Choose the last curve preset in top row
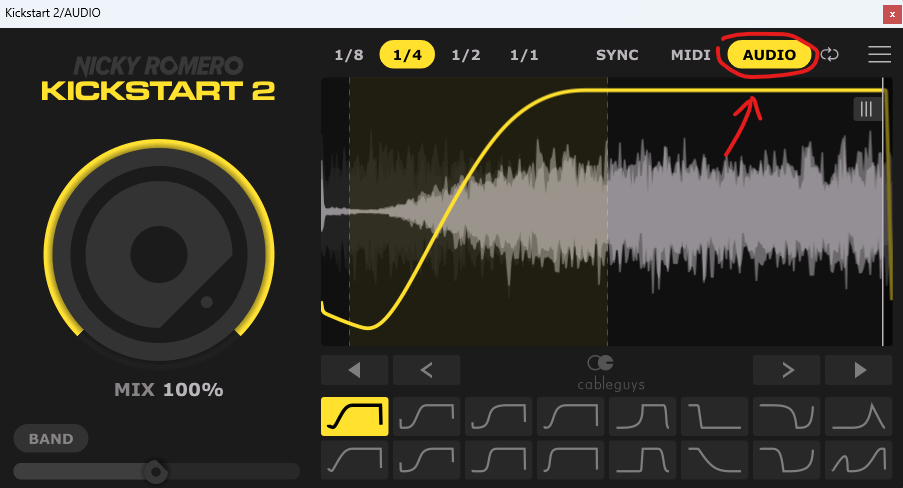Image resolution: width=903 pixels, height=488 pixels. click(x=858, y=416)
